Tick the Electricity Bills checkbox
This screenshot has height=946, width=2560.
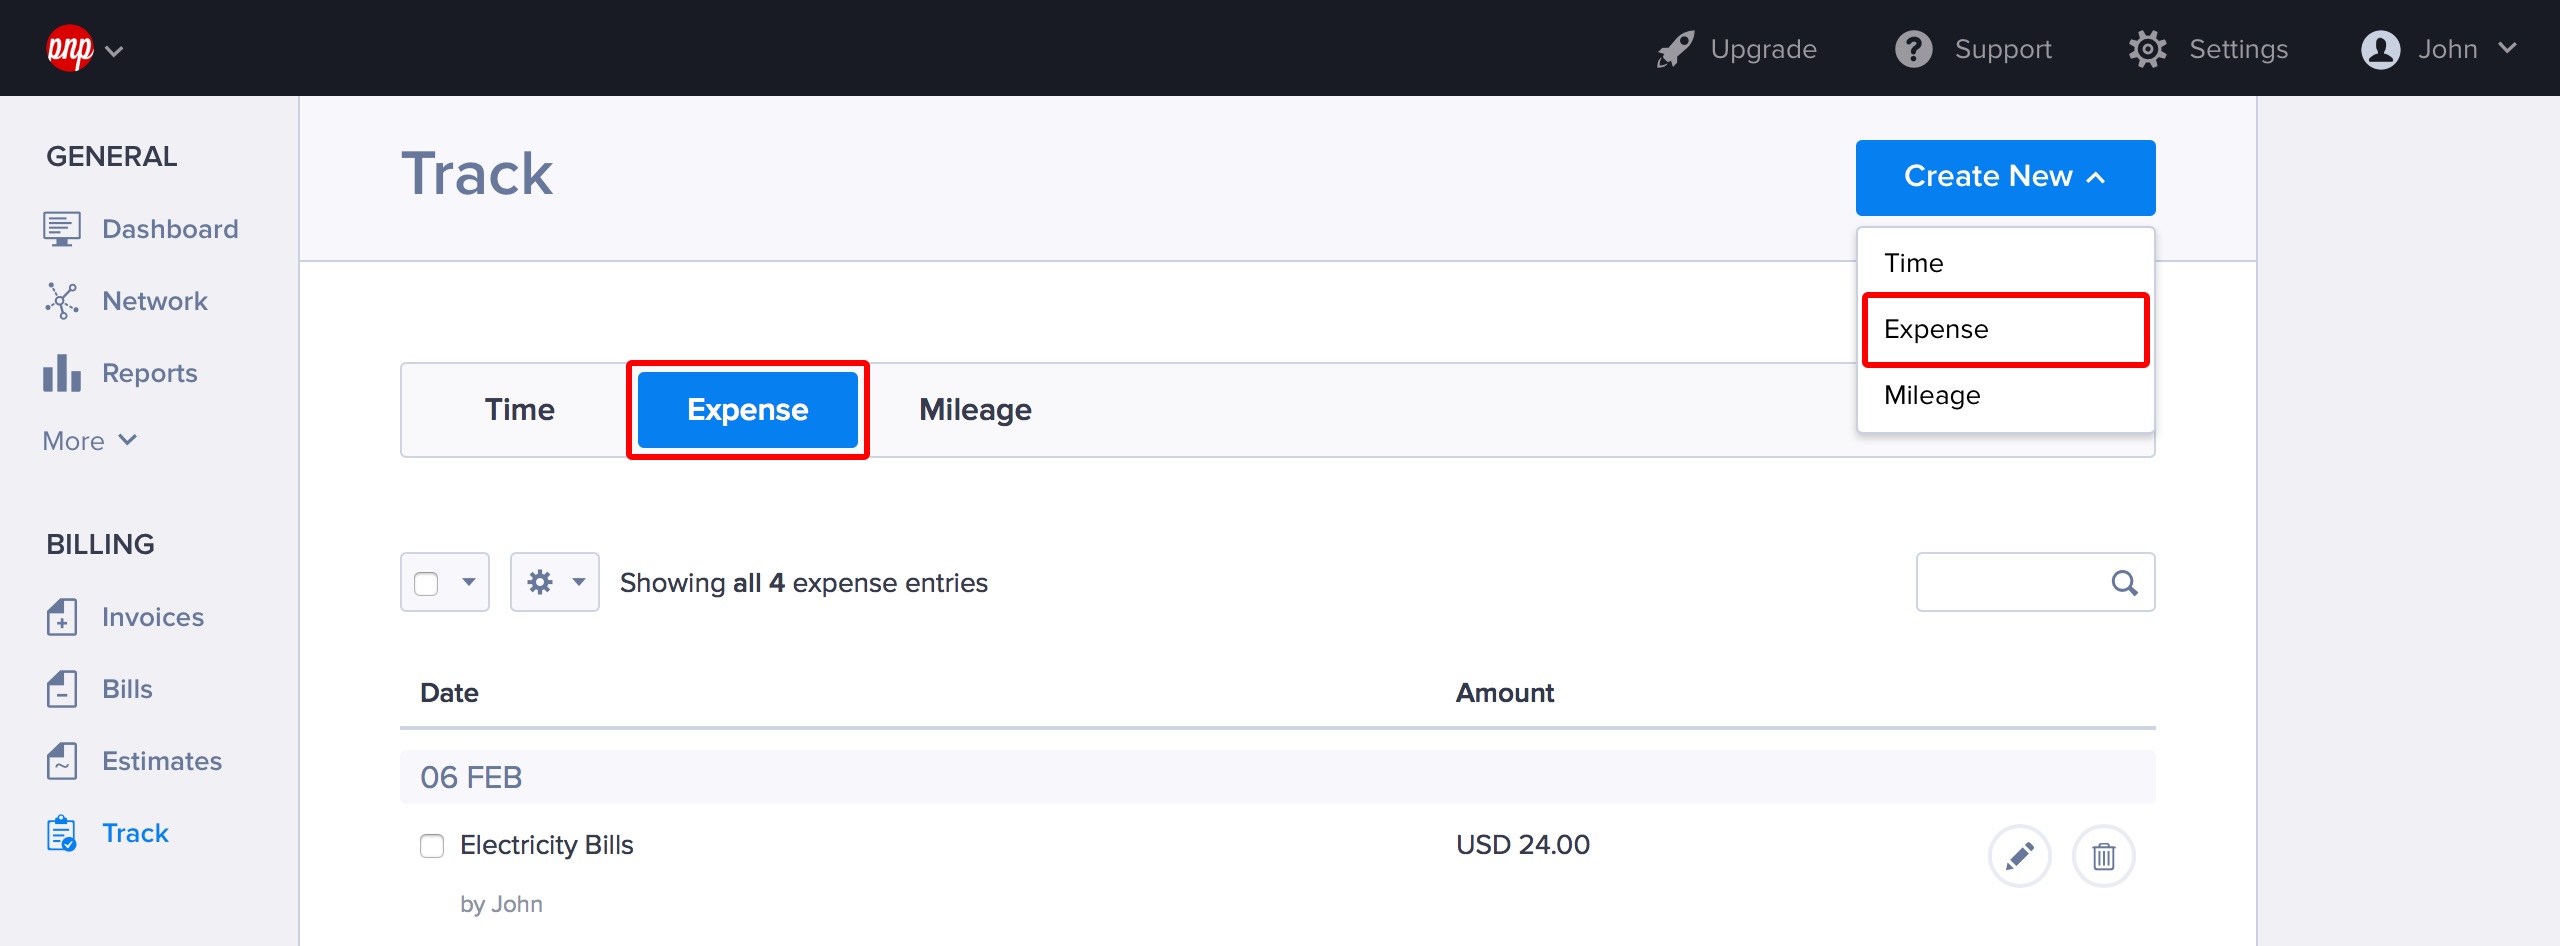click(432, 846)
